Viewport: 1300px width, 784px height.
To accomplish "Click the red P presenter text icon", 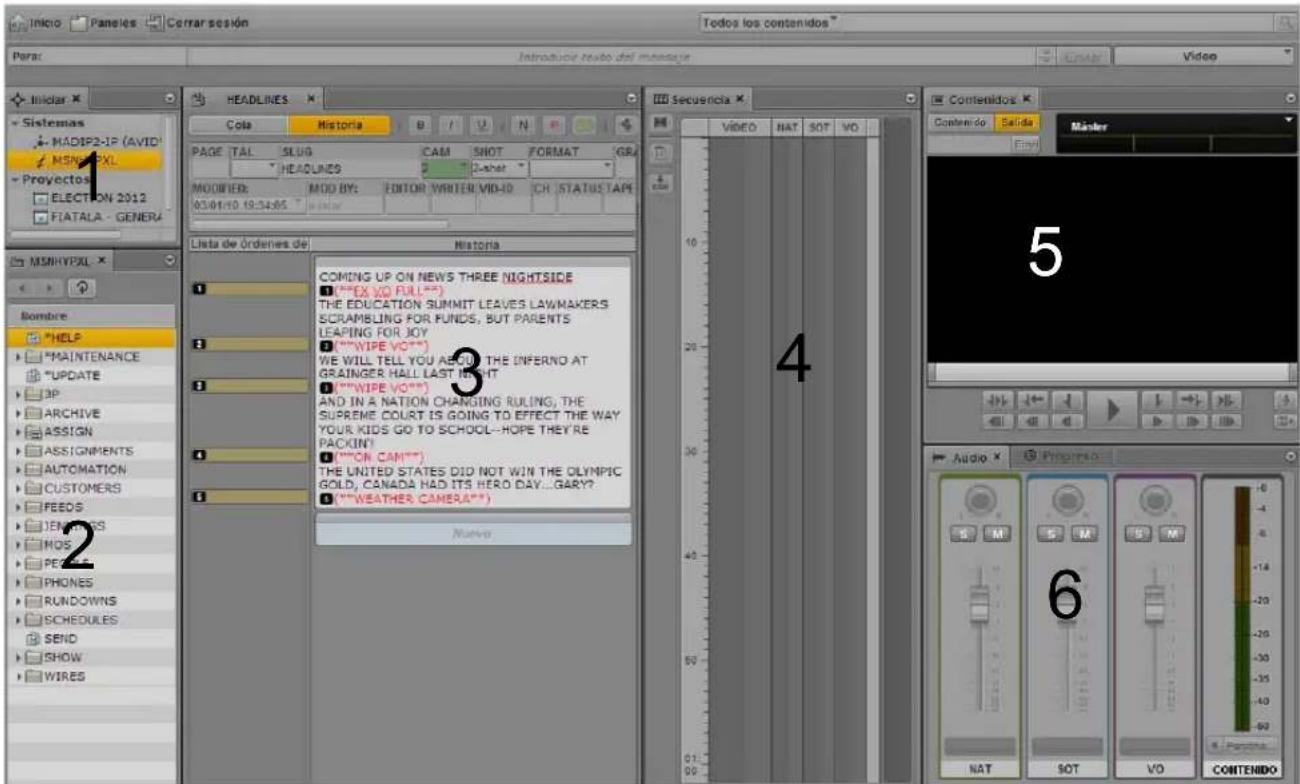I will click(553, 126).
